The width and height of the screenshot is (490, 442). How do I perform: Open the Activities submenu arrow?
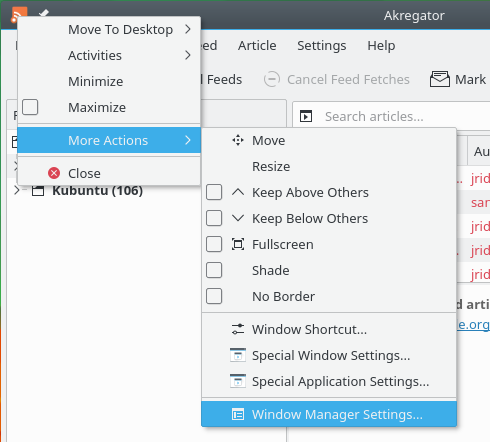click(x=188, y=55)
